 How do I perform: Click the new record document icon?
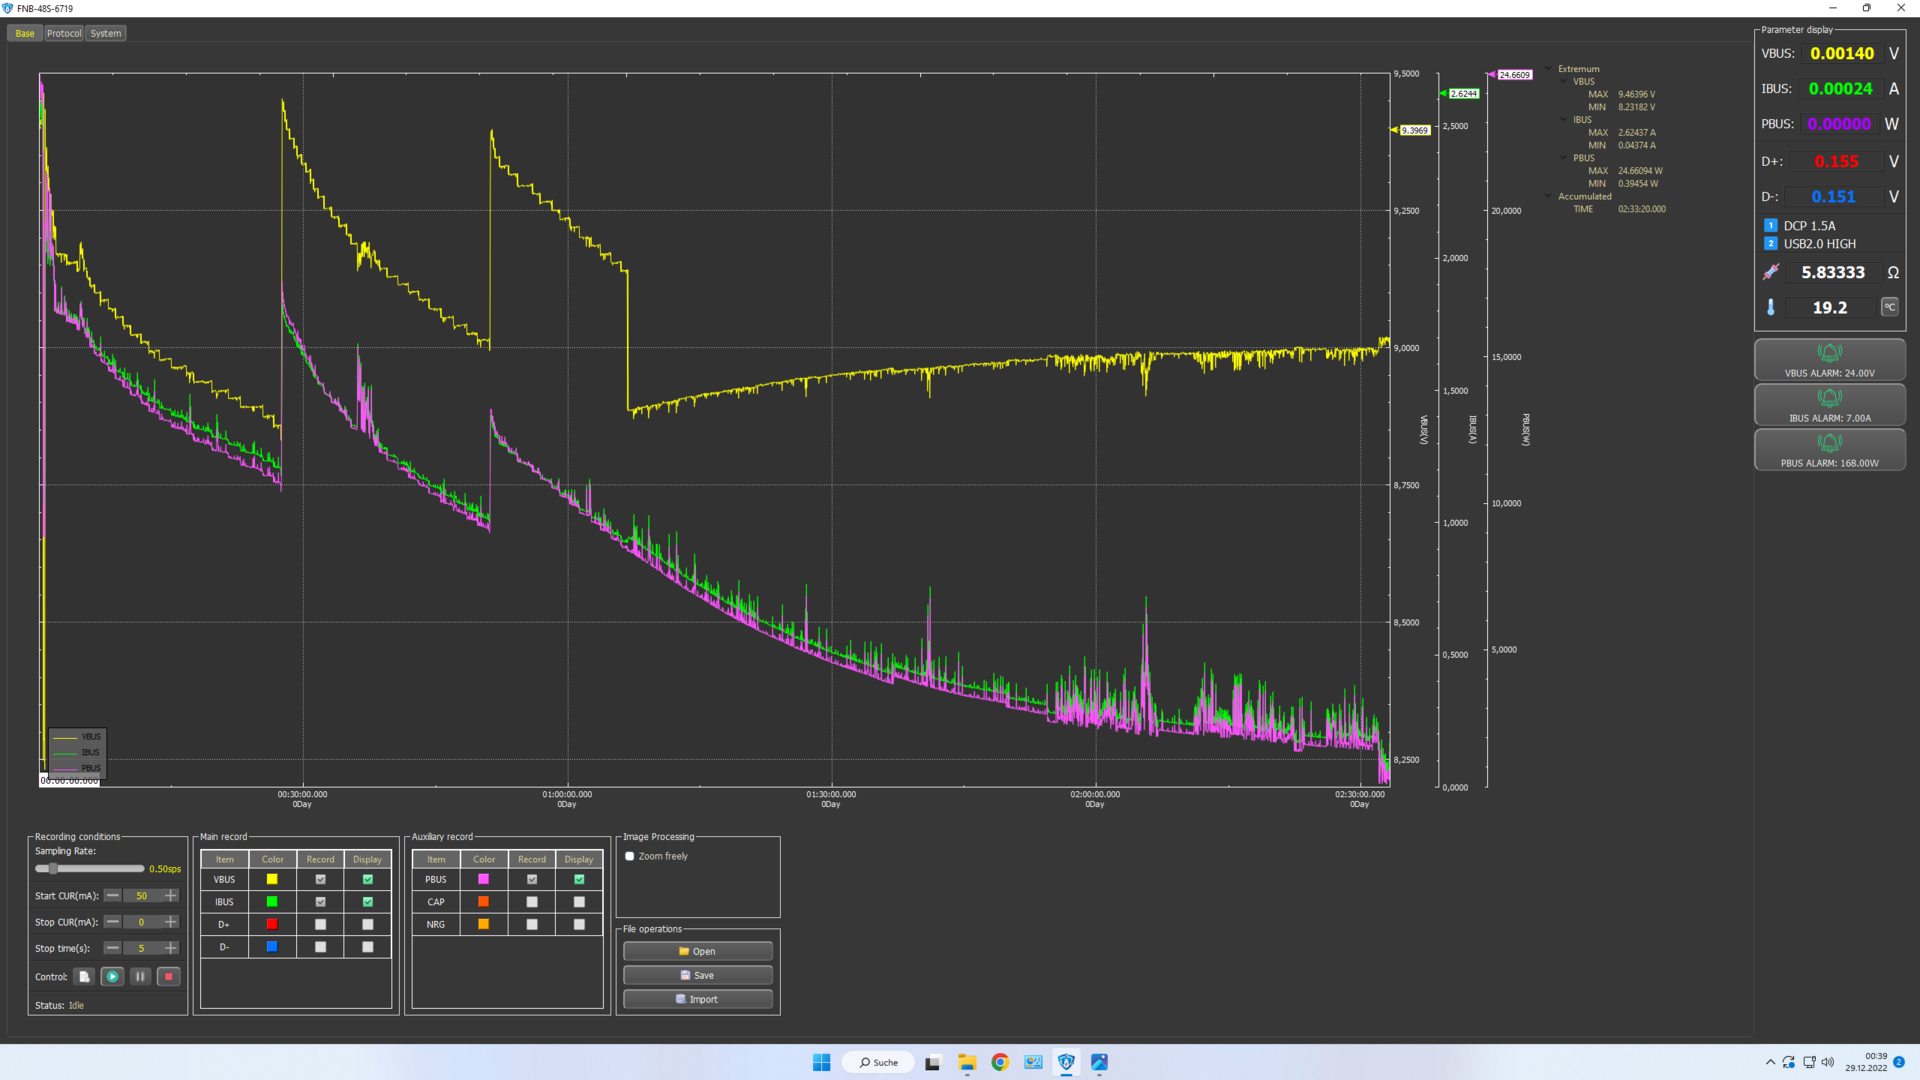(84, 977)
